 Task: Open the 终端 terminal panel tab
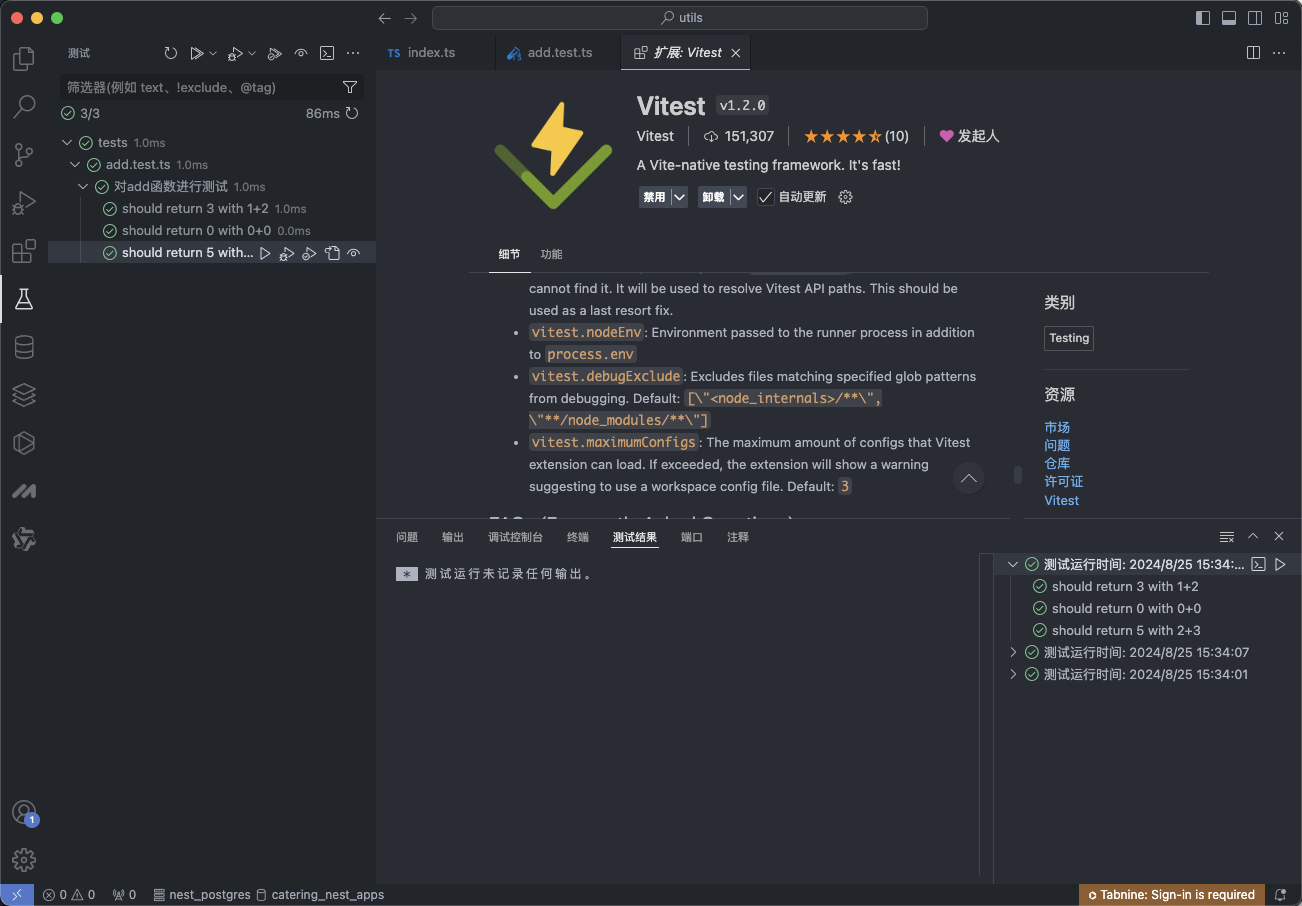(x=578, y=537)
